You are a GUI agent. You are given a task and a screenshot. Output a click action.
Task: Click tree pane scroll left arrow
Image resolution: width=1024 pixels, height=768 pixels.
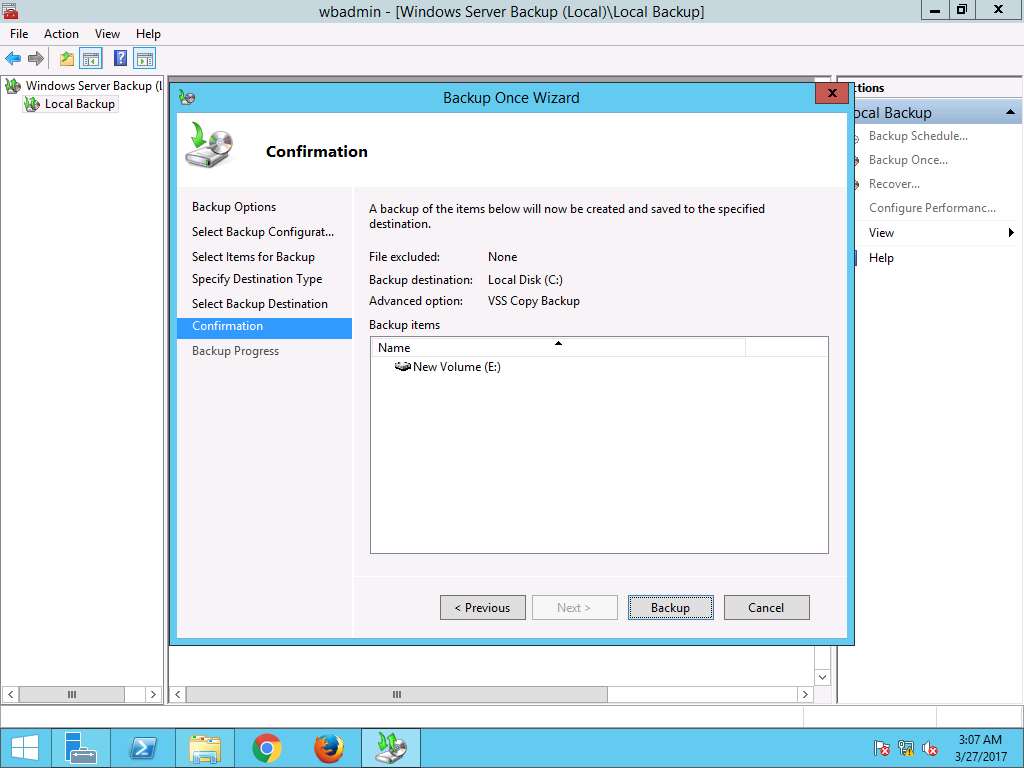click(x=10, y=694)
